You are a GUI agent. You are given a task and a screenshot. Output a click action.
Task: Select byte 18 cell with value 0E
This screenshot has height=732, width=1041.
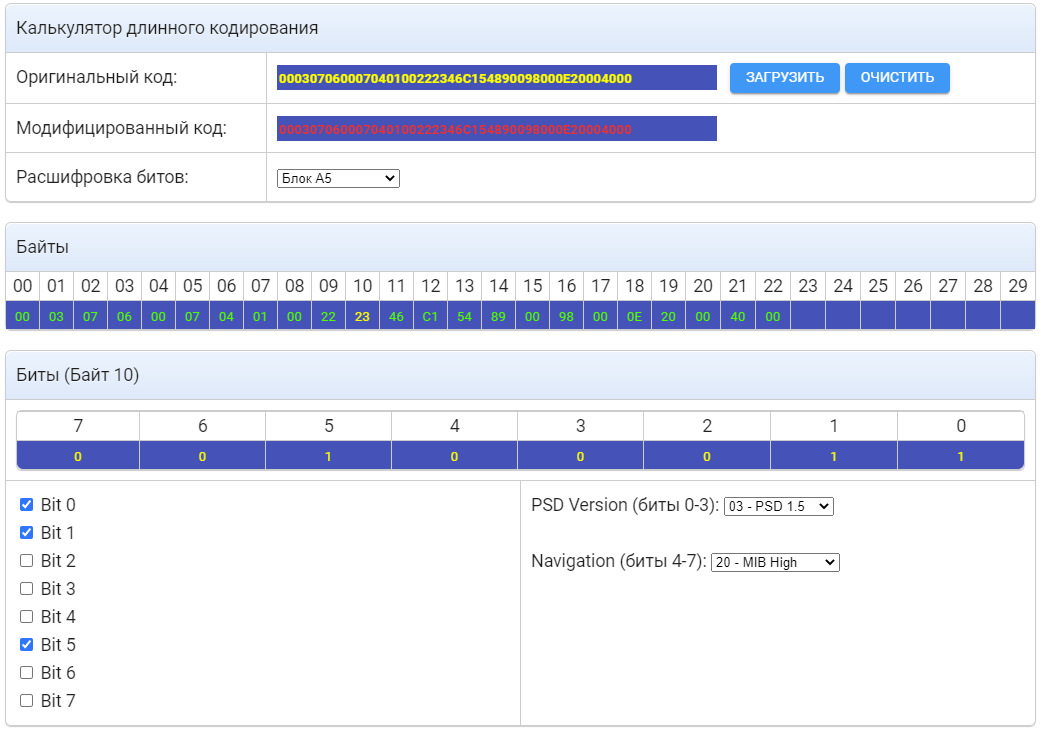634,316
